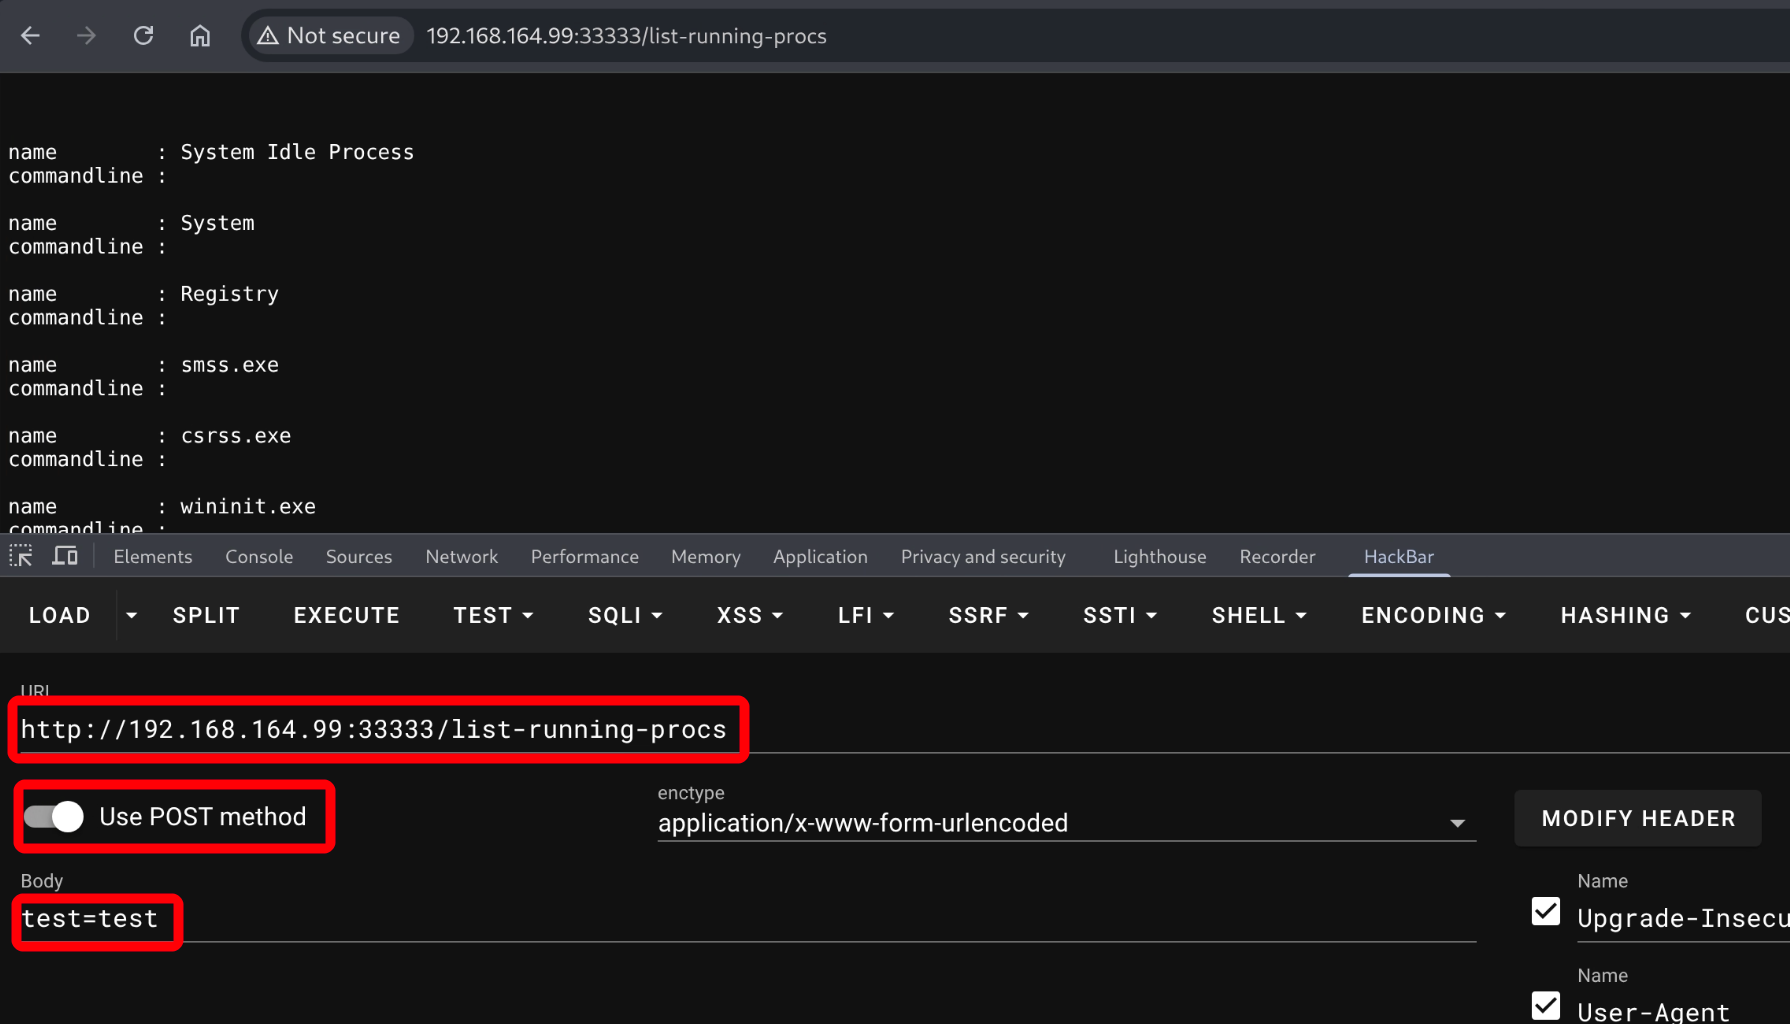This screenshot has height=1024, width=1790.
Task: Uncheck the User-Agent header checkbox
Action: [x=1545, y=1006]
